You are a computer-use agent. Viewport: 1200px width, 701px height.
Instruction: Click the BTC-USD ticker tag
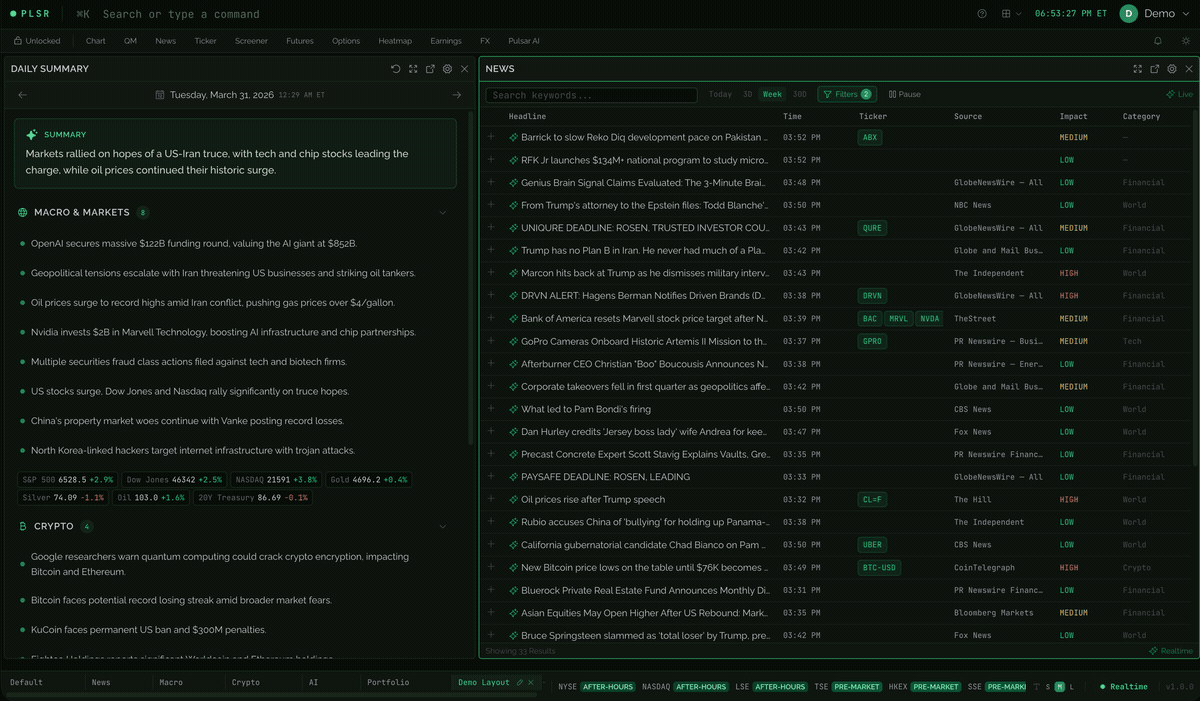[x=880, y=568]
